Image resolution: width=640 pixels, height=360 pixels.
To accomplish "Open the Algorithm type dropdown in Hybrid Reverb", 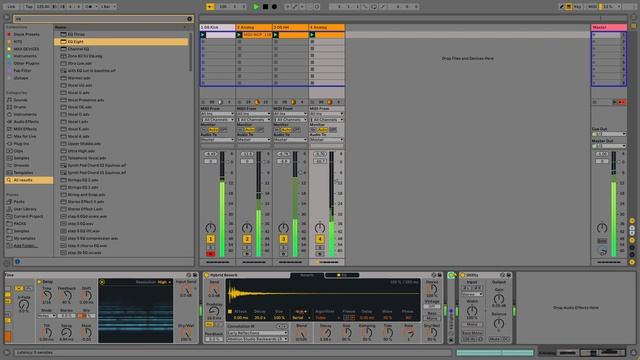I will tap(327, 318).
